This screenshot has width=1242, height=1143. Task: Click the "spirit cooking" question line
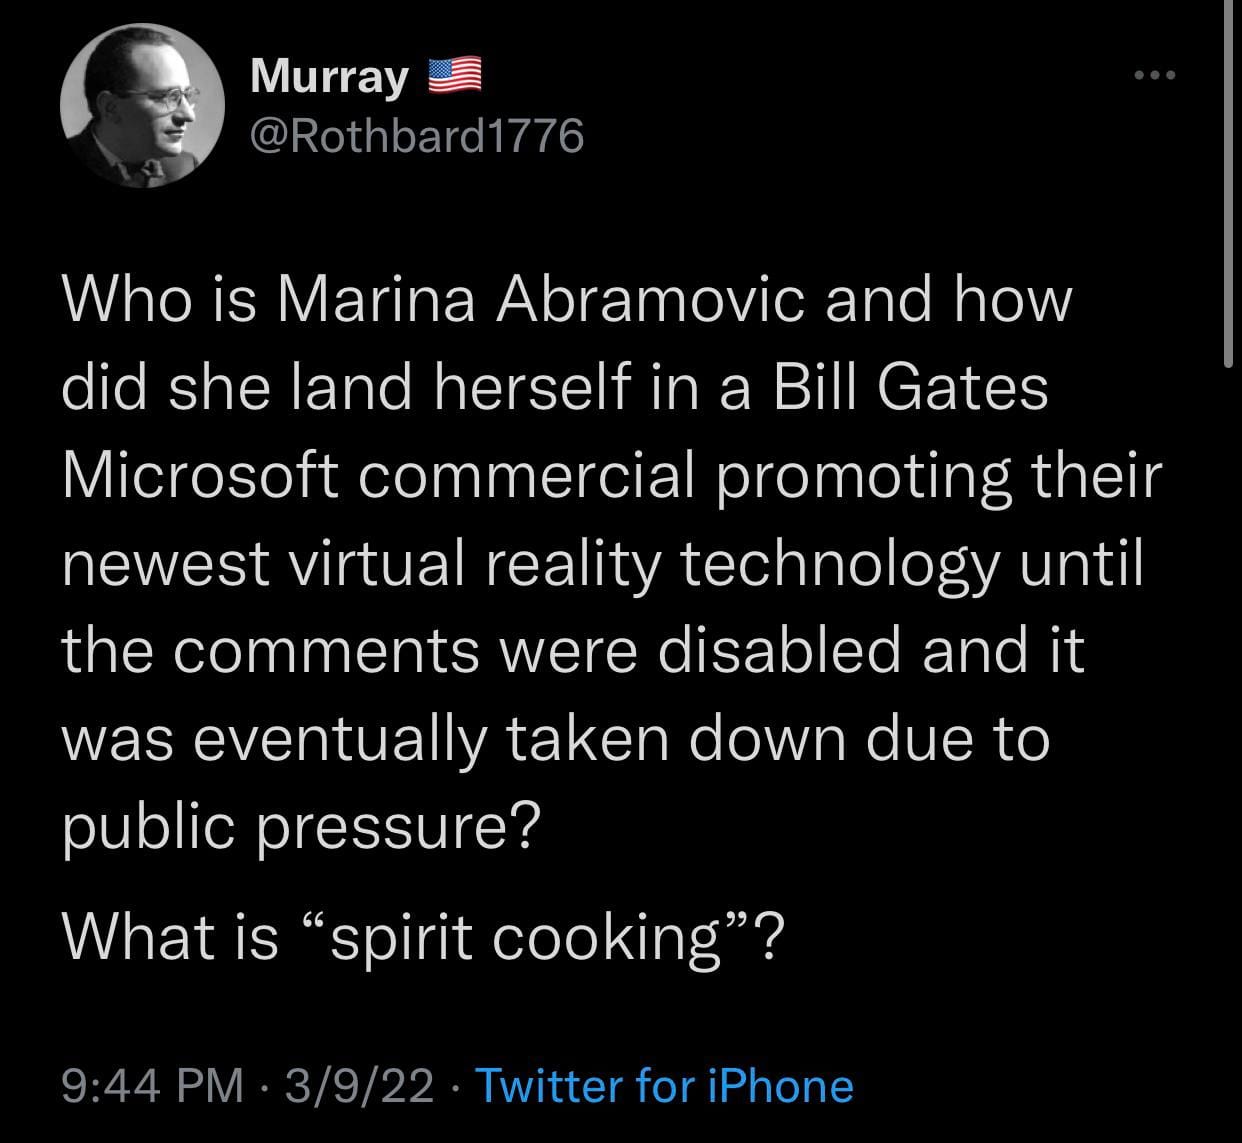click(x=421, y=937)
